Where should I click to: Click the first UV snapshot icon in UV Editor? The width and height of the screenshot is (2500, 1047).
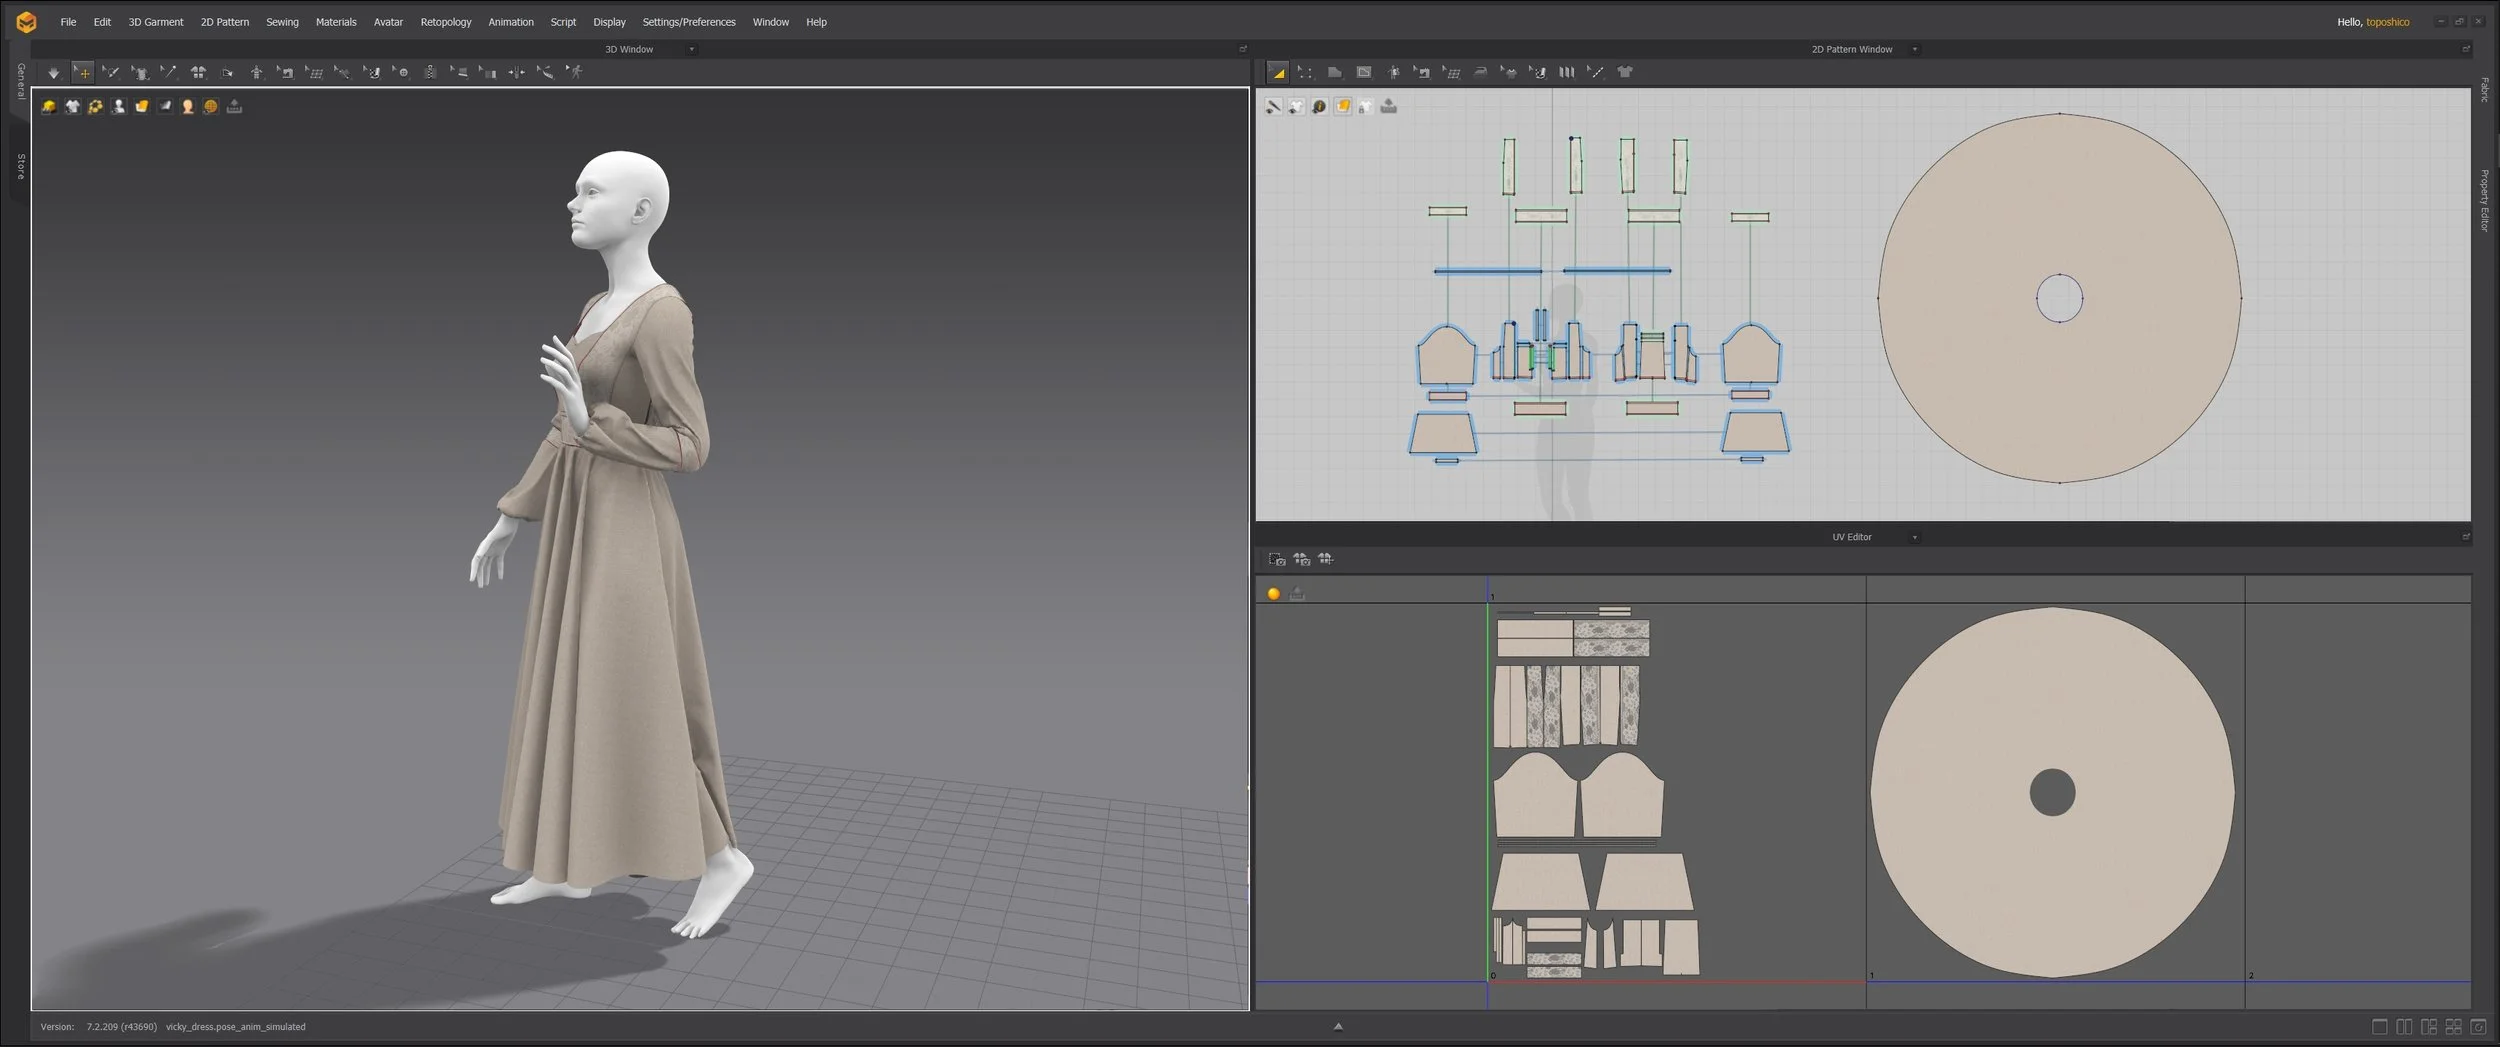(x=1277, y=560)
